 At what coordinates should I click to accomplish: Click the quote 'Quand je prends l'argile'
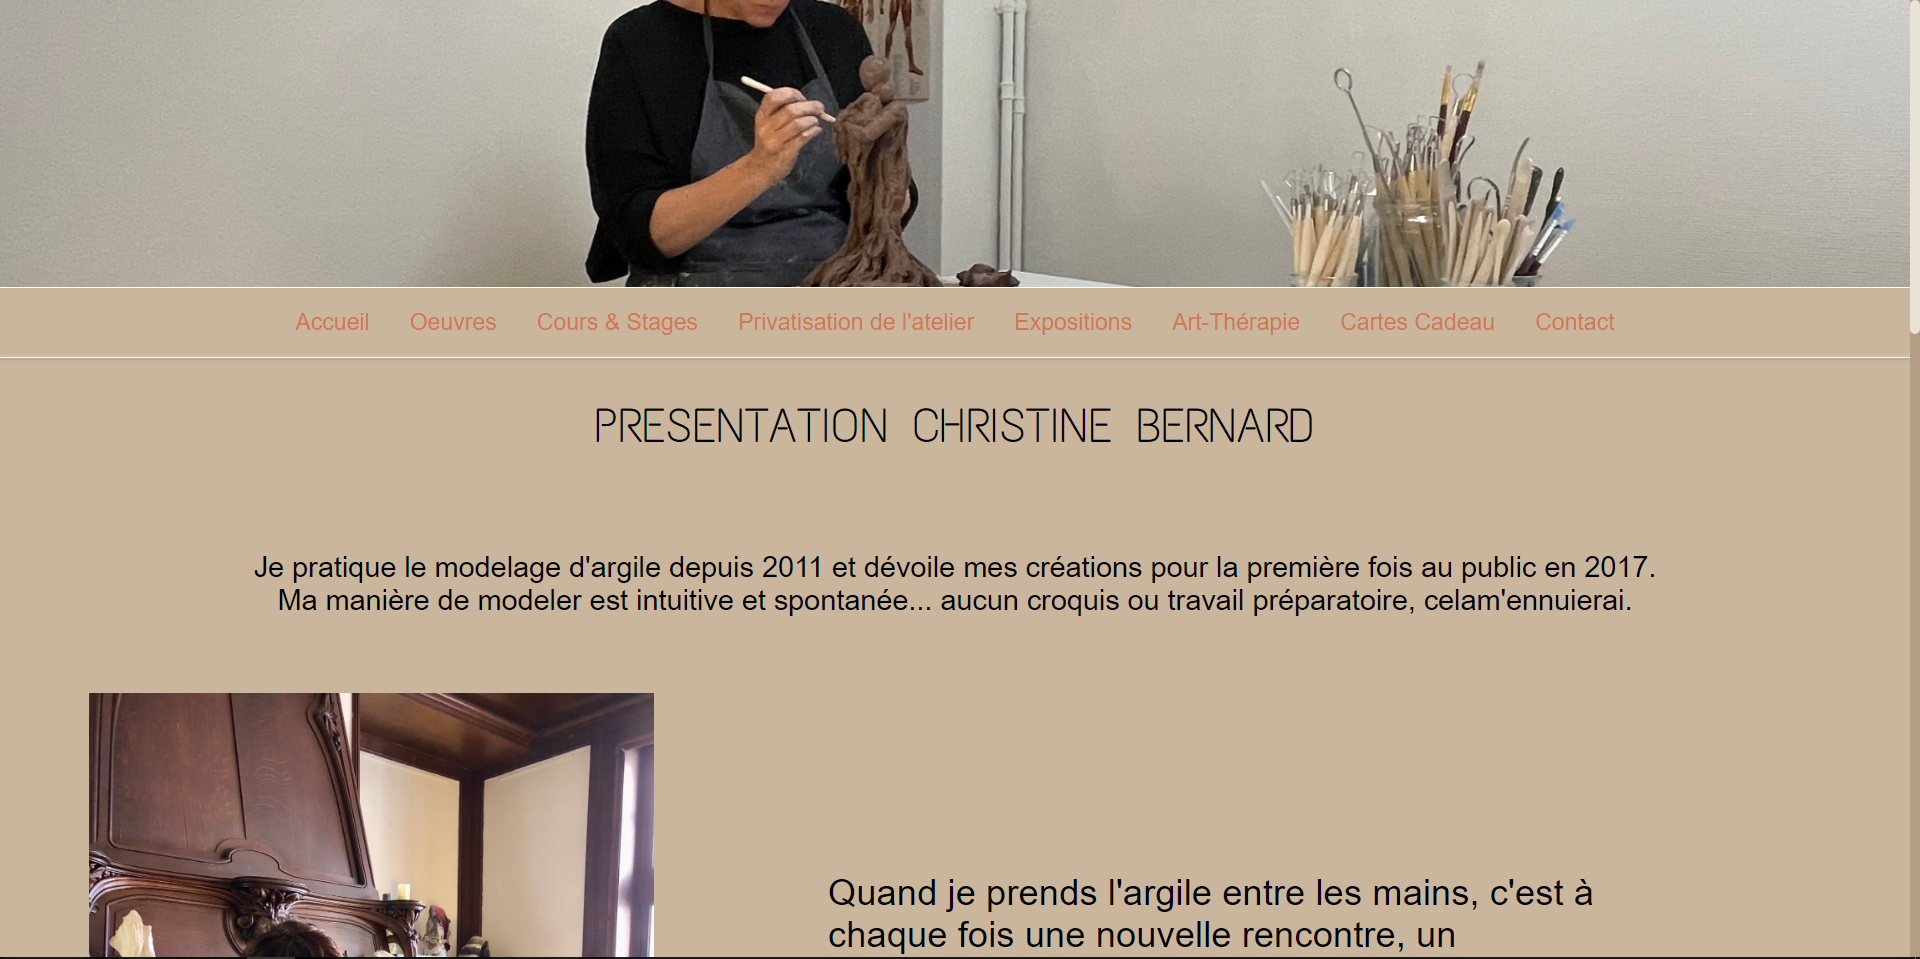(x=1210, y=915)
